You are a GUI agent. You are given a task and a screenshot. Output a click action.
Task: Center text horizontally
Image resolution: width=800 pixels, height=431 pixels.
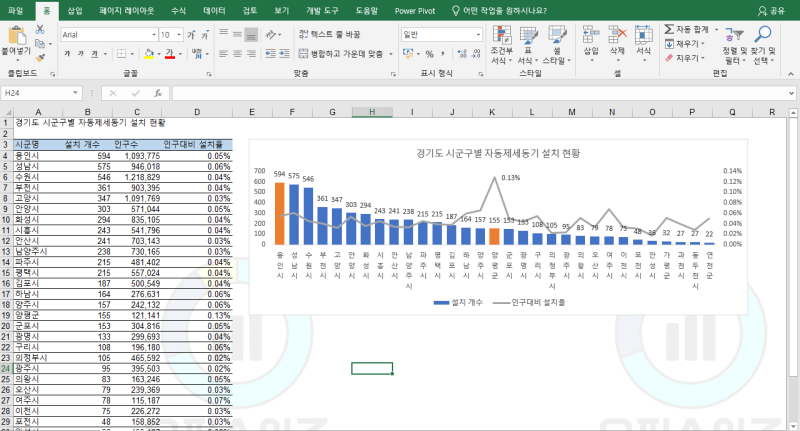tap(237, 54)
